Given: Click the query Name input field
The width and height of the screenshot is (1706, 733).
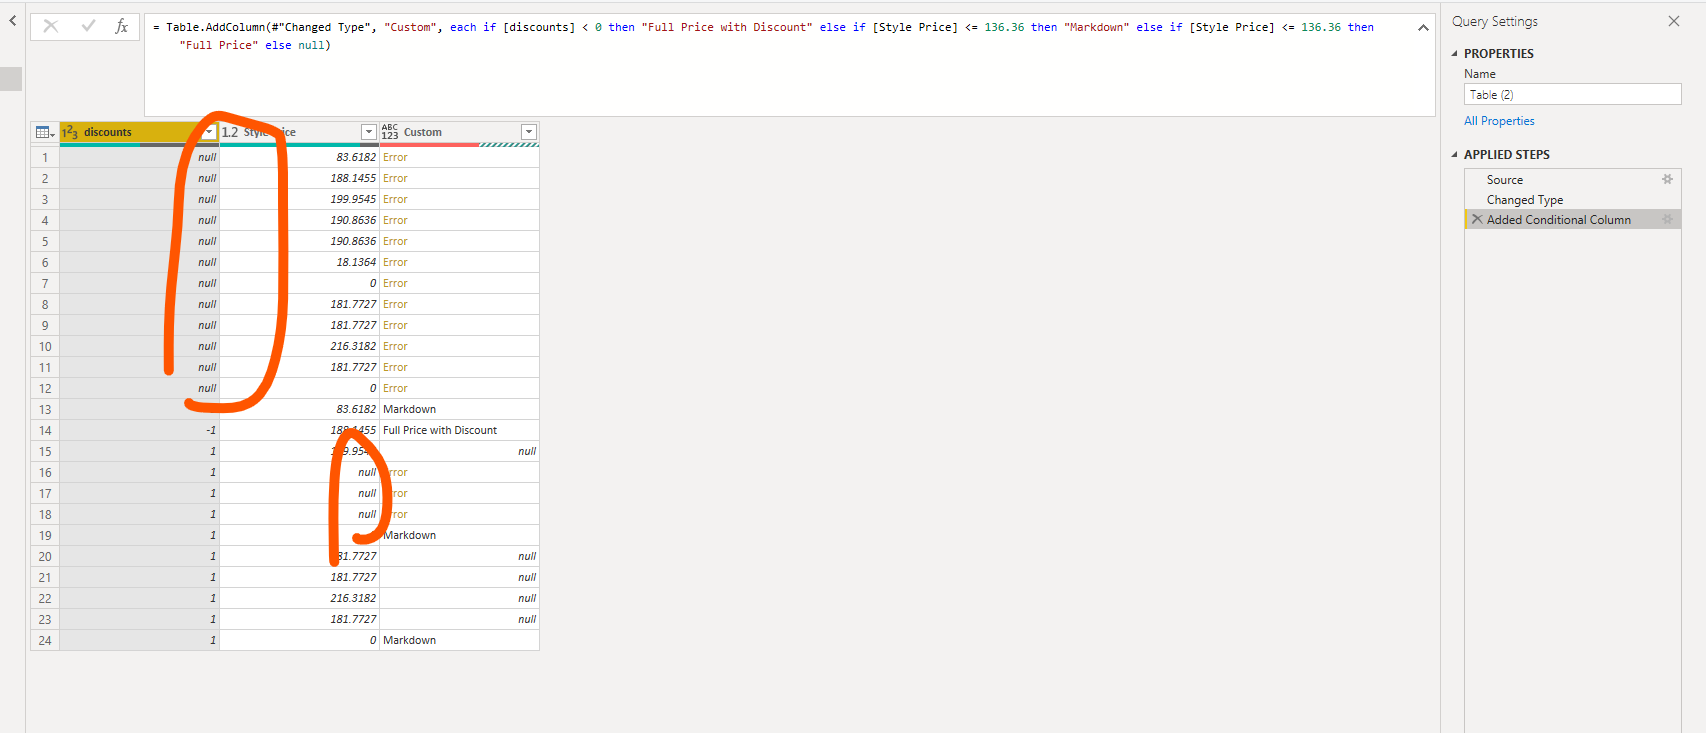Looking at the screenshot, I should pyautogui.click(x=1572, y=95).
